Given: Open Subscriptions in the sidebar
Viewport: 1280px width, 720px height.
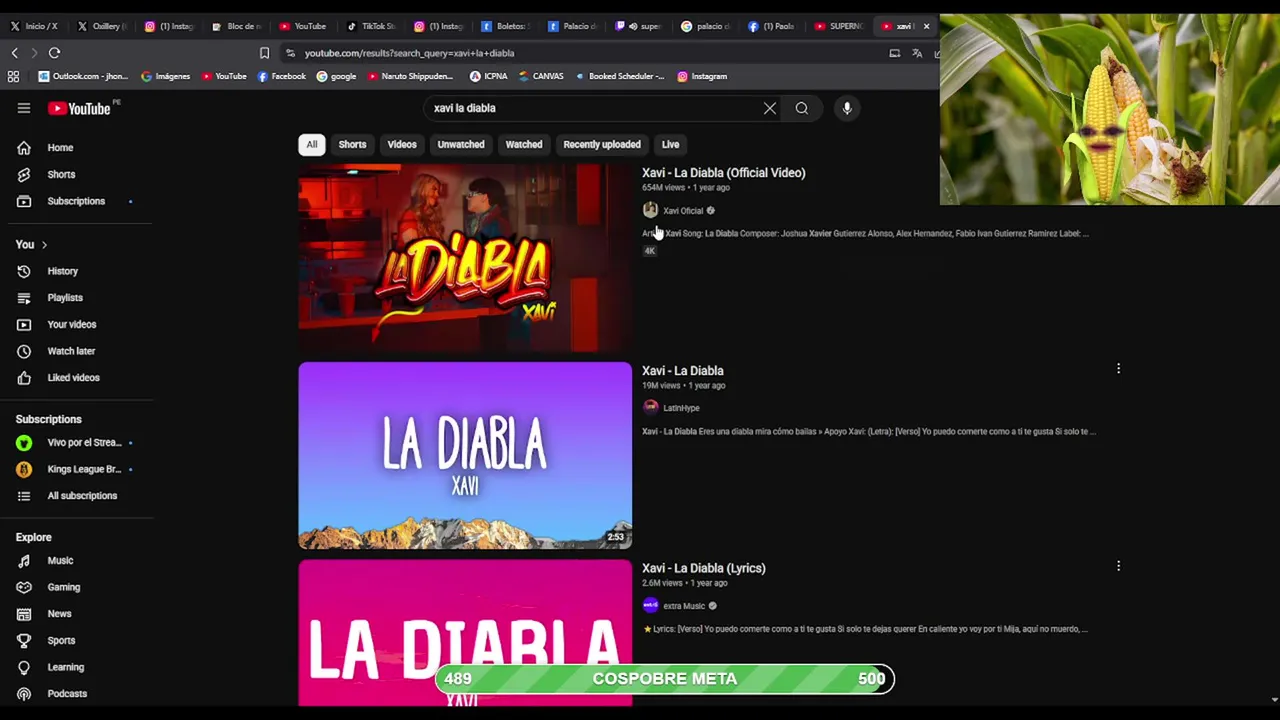Looking at the screenshot, I should 77,201.
